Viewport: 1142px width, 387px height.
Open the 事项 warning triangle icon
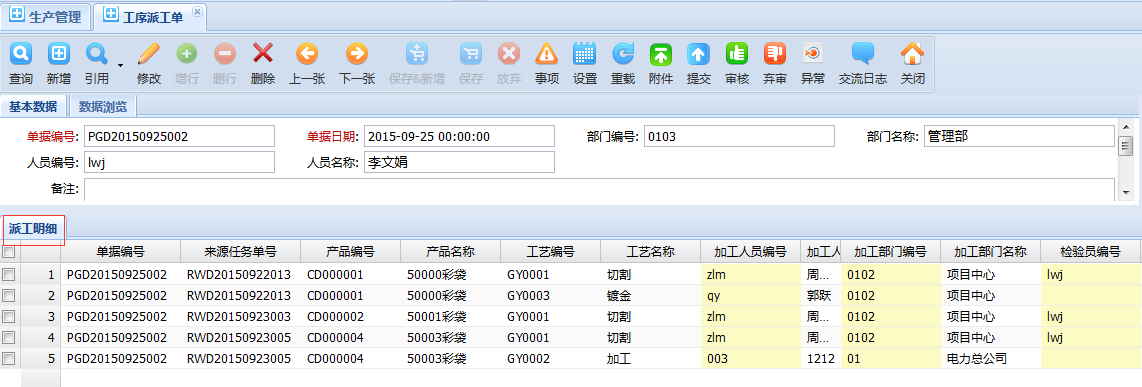(x=546, y=53)
